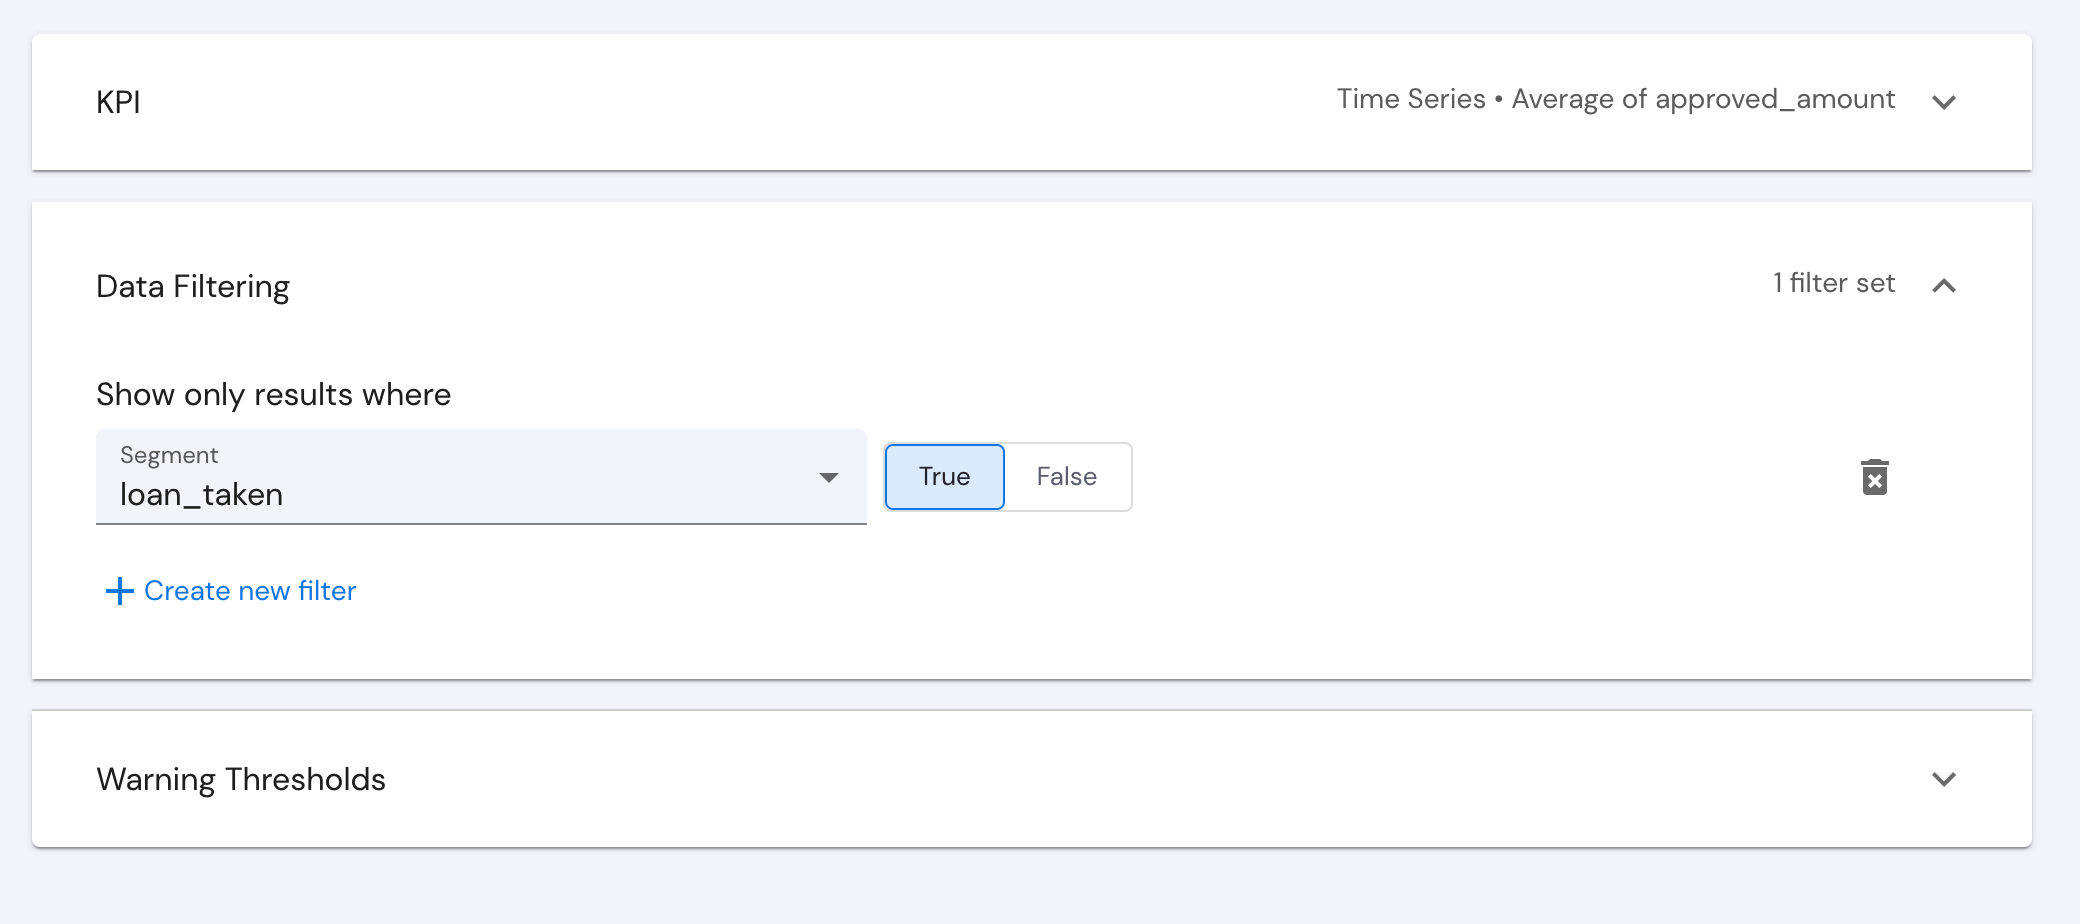Image resolution: width=2080 pixels, height=924 pixels.
Task: Click the KPI section title
Action: 118,102
